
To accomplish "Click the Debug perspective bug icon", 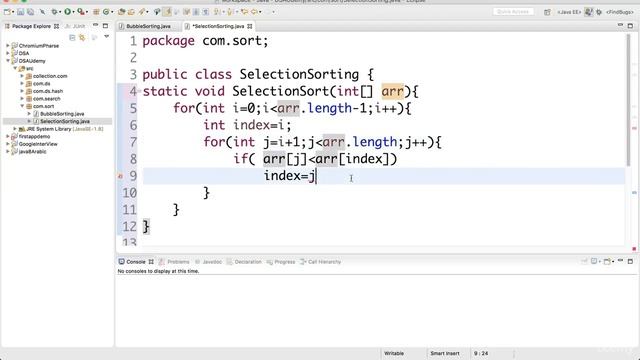I will coord(599,12).
